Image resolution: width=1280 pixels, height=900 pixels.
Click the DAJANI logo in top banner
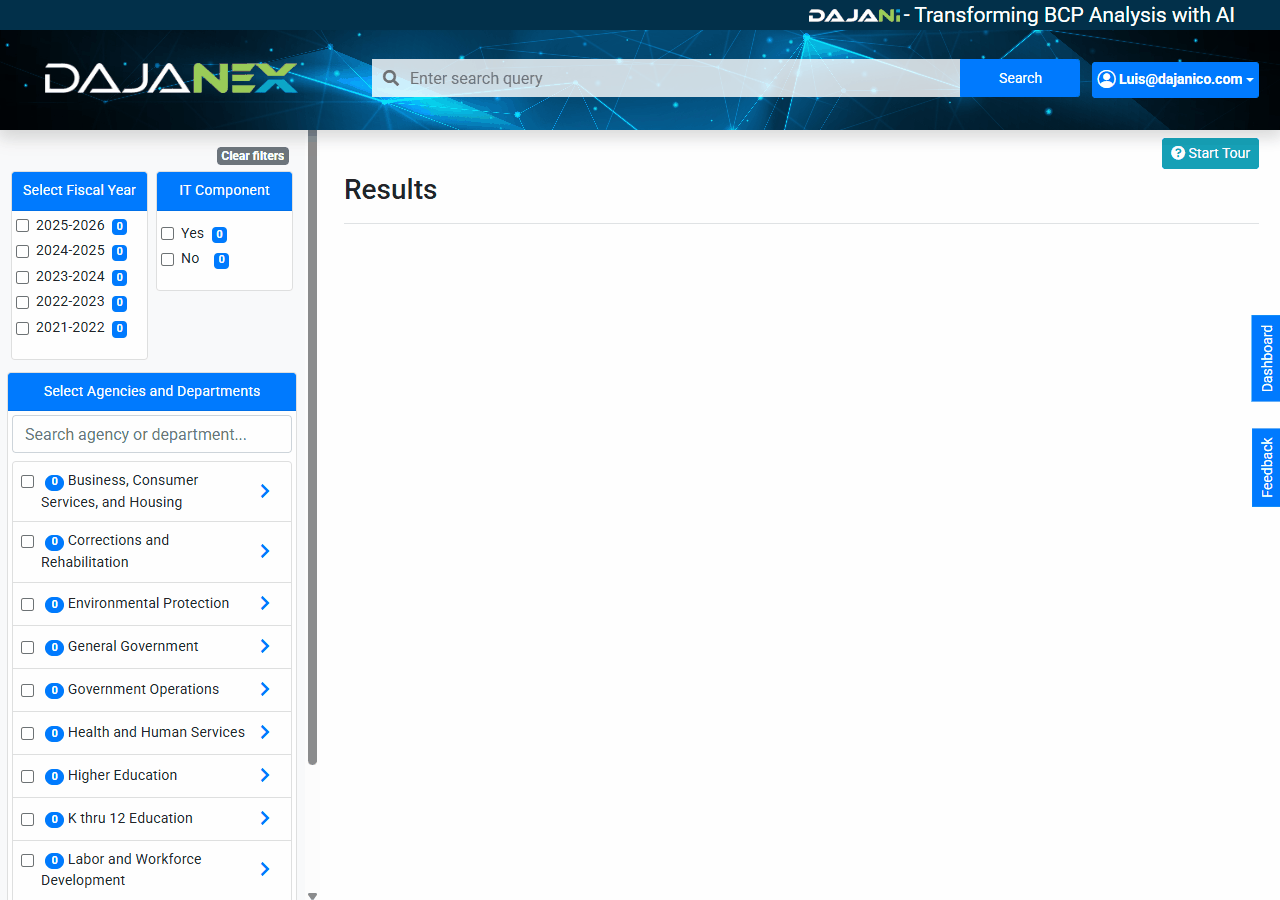(854, 15)
